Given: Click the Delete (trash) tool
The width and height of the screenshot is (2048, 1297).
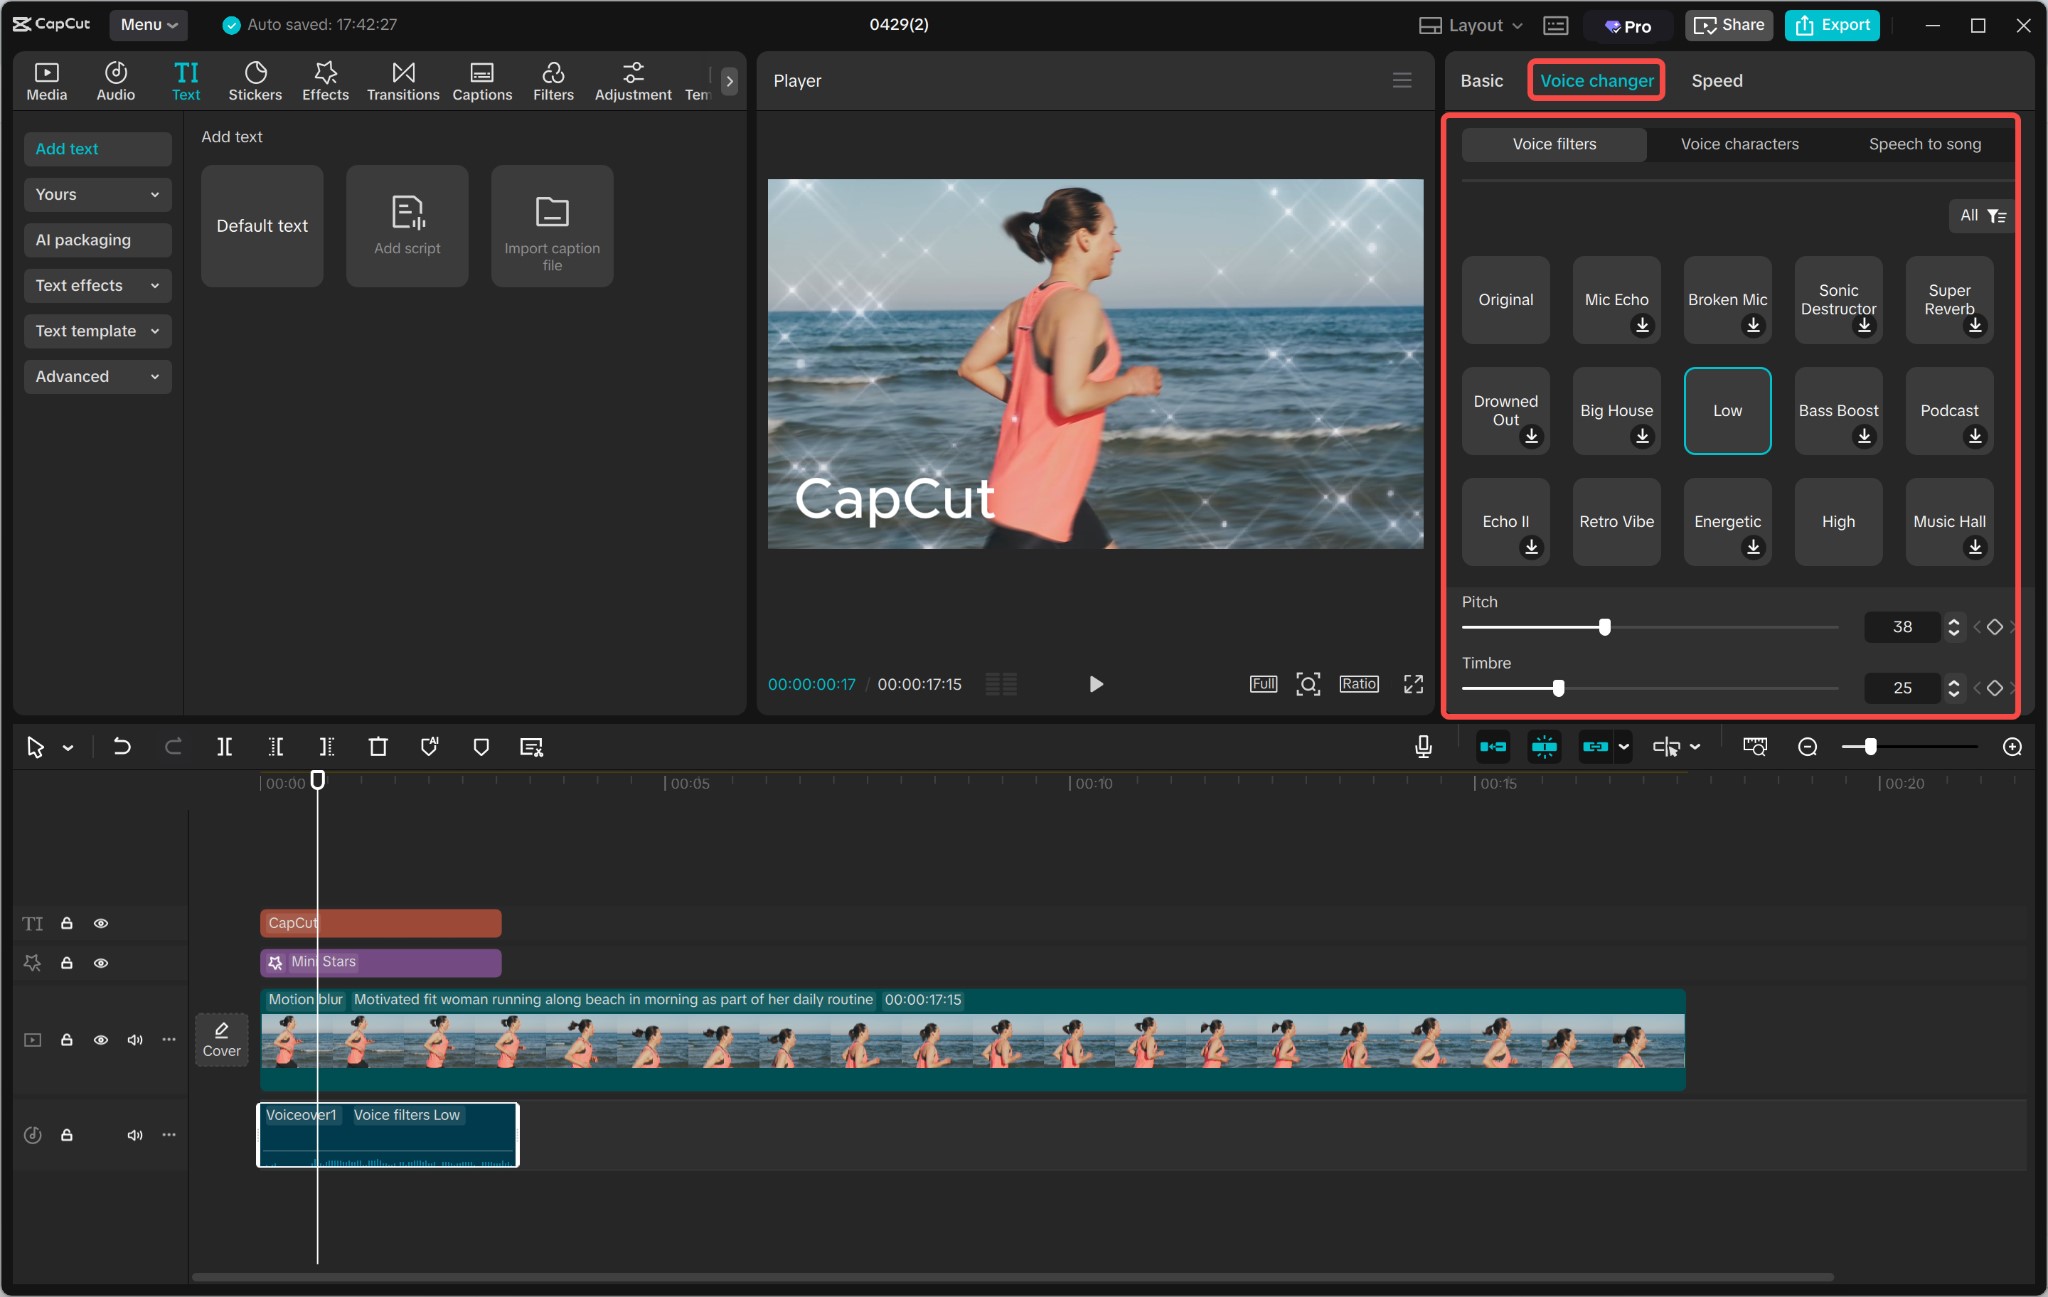Looking at the screenshot, I should tap(378, 746).
